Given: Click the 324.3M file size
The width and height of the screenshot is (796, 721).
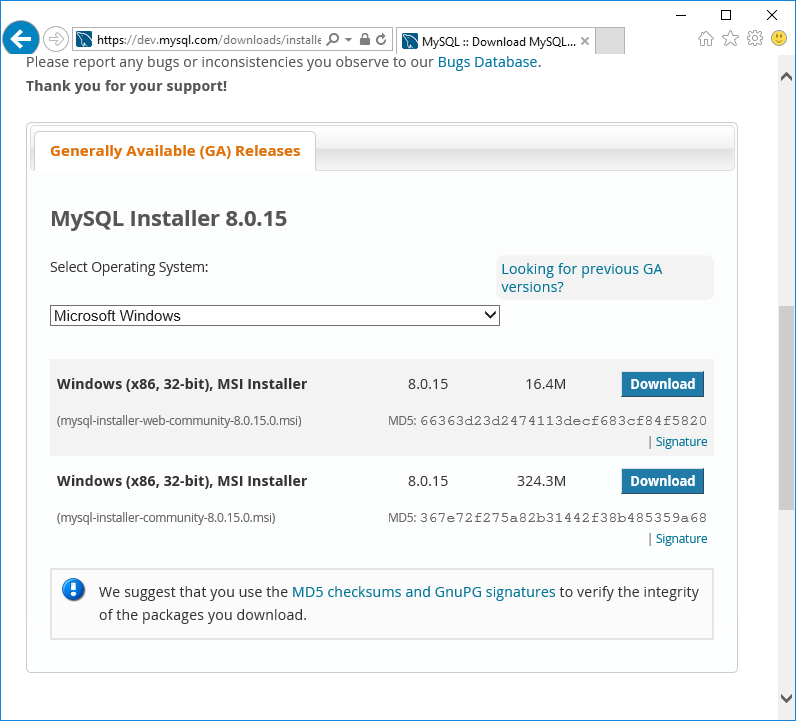Looking at the screenshot, I should (541, 481).
